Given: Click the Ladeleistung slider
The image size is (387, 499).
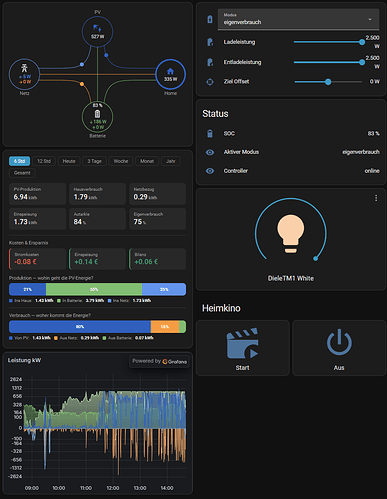Looking at the screenshot, I should 328,42.
